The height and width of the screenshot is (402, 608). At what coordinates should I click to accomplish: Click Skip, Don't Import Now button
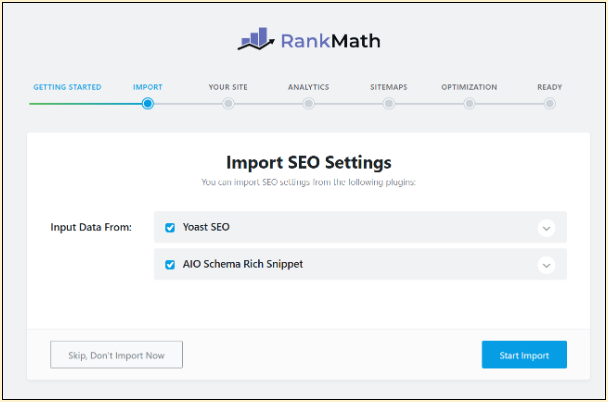pyautogui.click(x=116, y=355)
